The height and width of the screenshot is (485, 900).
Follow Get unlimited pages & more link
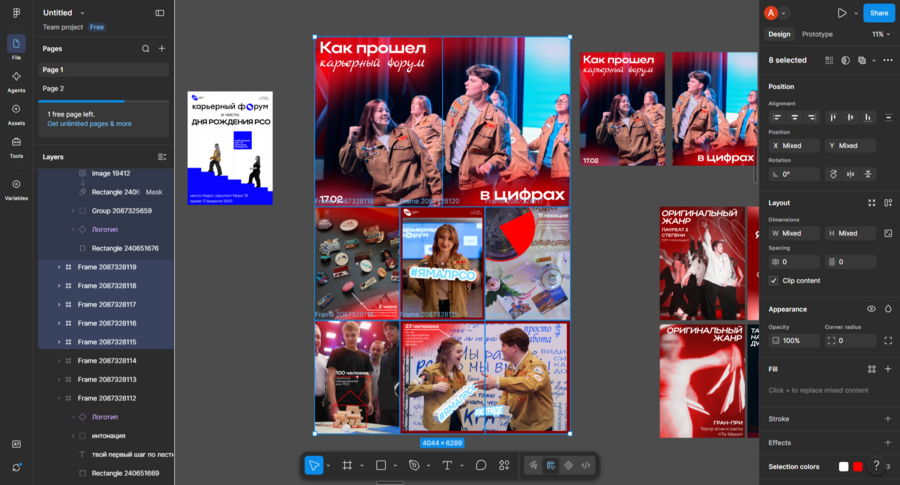click(x=89, y=123)
